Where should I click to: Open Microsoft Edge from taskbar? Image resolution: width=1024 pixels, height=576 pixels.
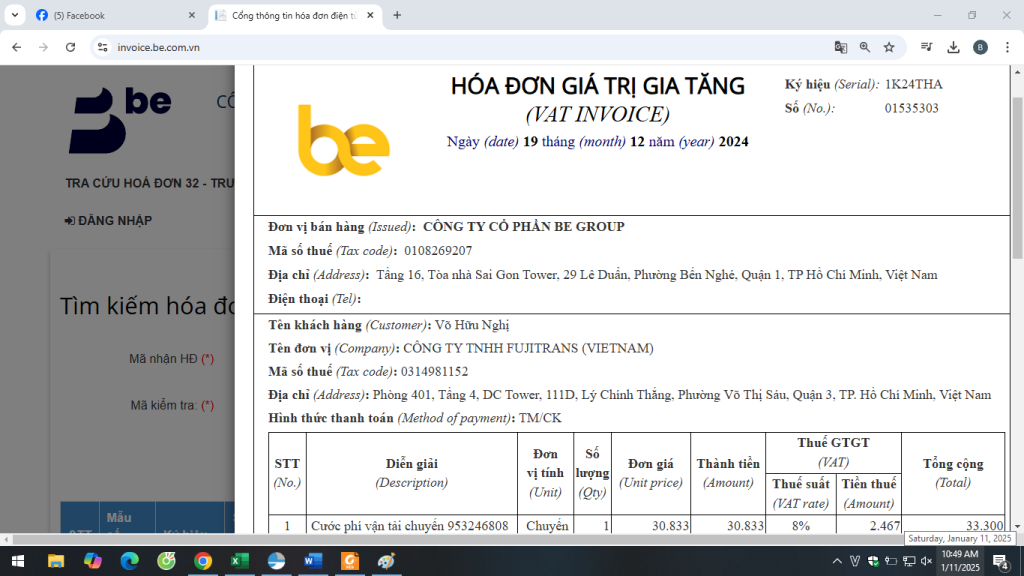pos(129,561)
